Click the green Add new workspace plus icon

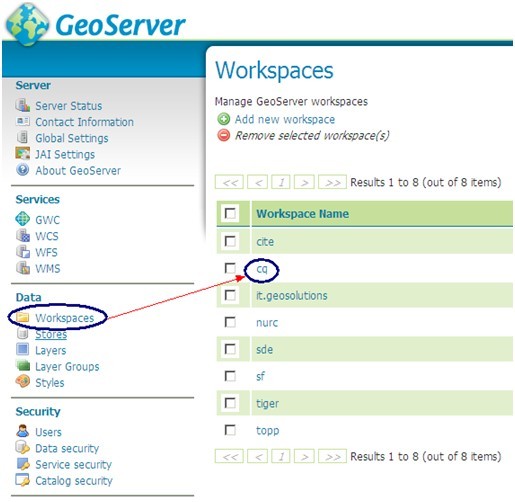point(224,119)
